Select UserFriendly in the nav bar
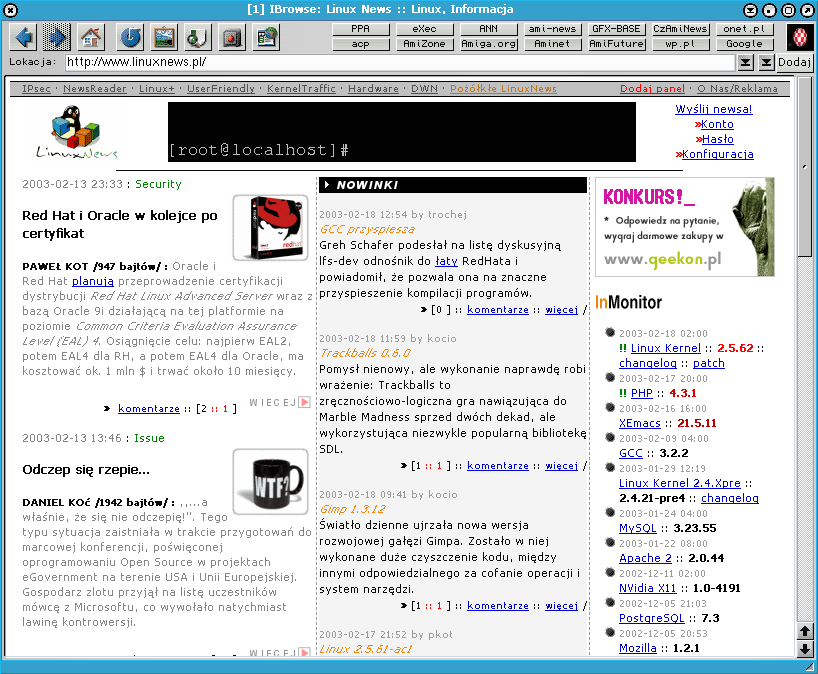Image resolution: width=818 pixels, height=674 pixels. click(221, 89)
